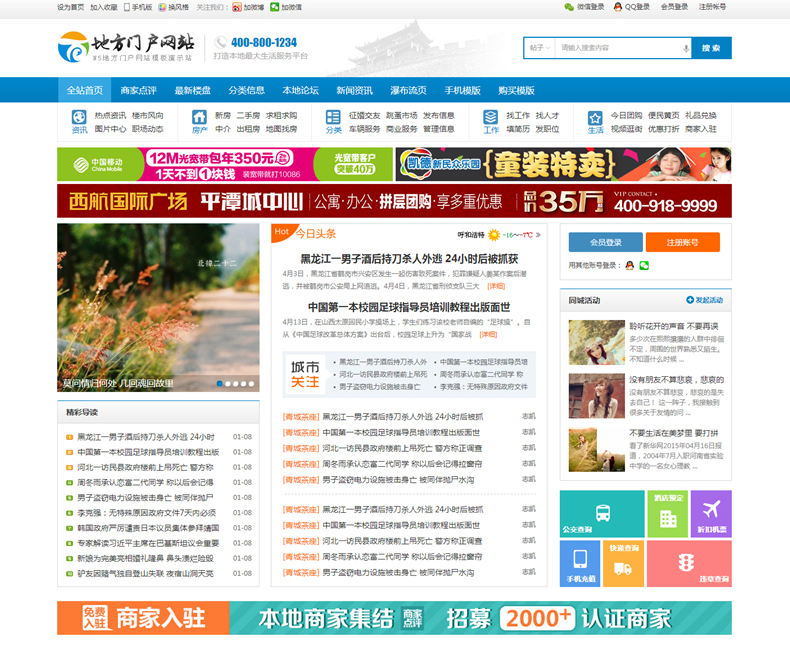Open the 全站首页 nav tab
This screenshot has width=790, height=645.
click(85, 90)
